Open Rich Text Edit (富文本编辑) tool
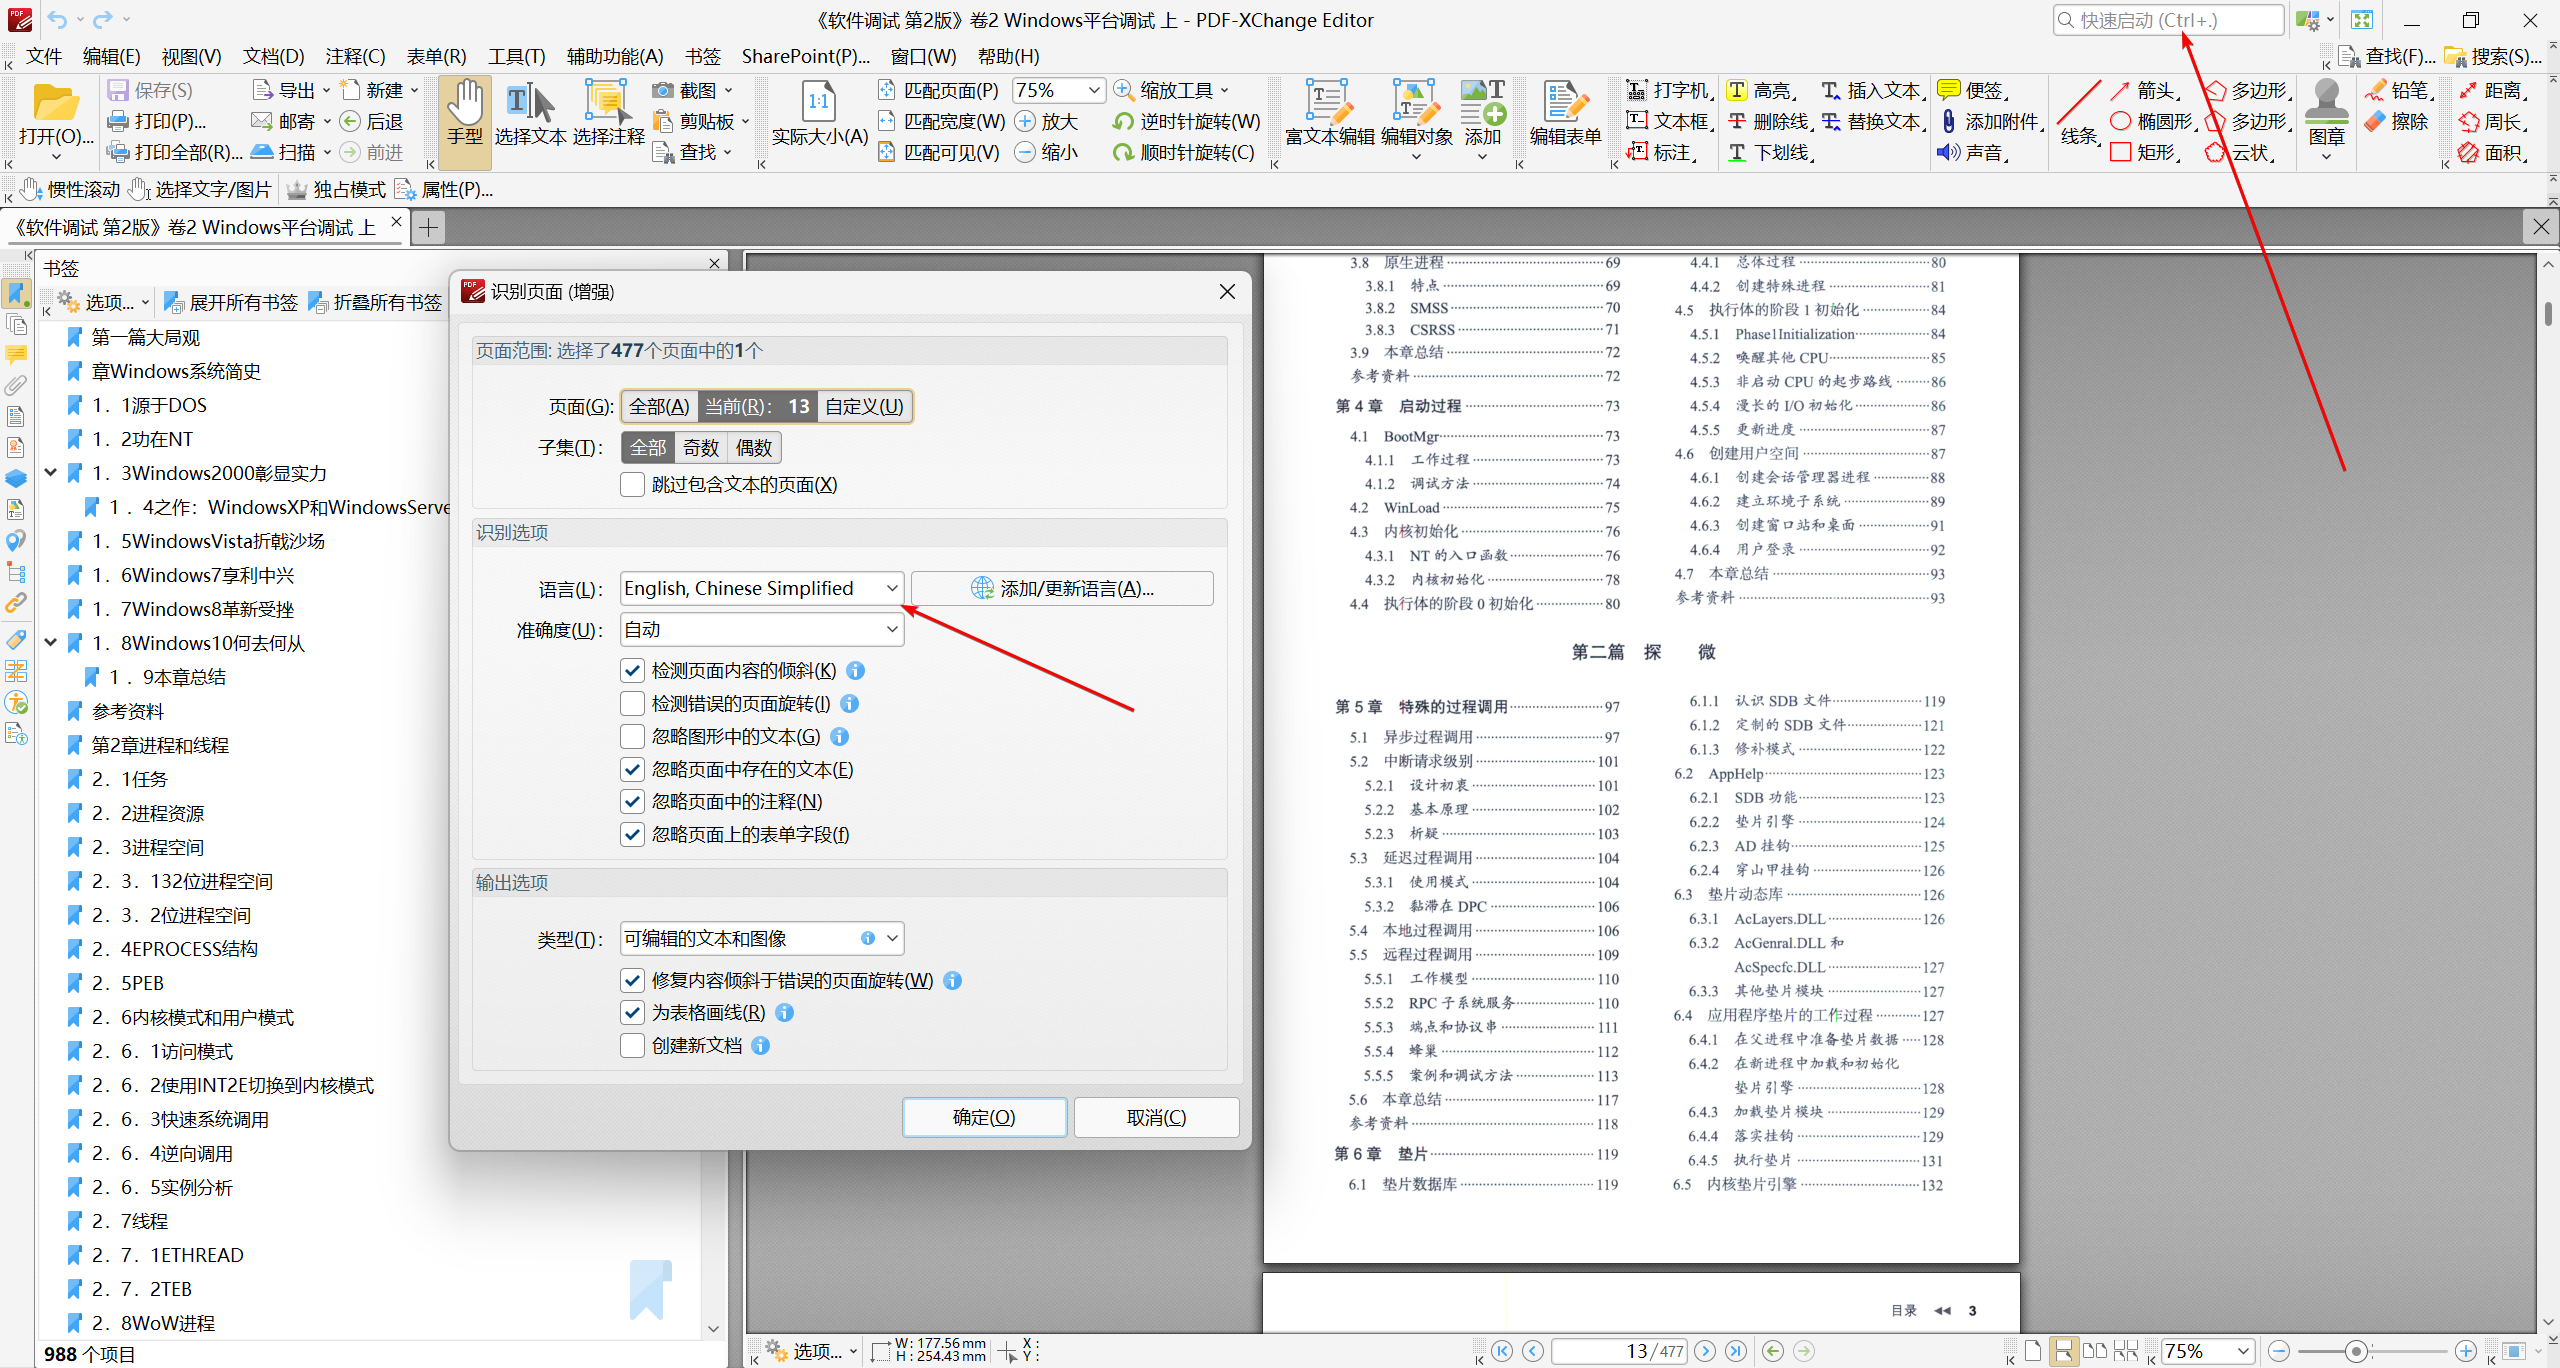Image resolution: width=2560 pixels, height=1368 pixels. 1329,114
